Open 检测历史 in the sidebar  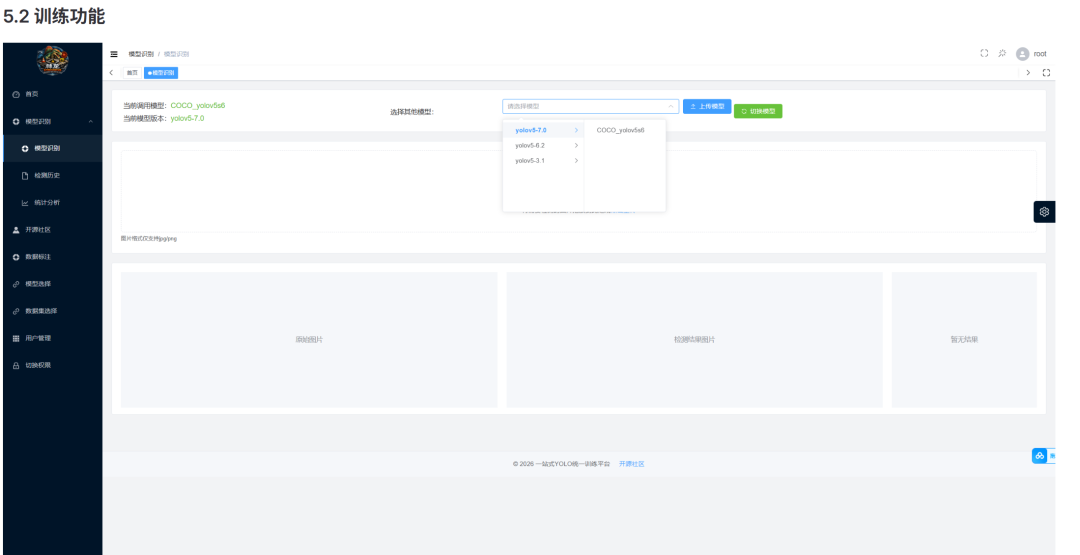coord(52,176)
